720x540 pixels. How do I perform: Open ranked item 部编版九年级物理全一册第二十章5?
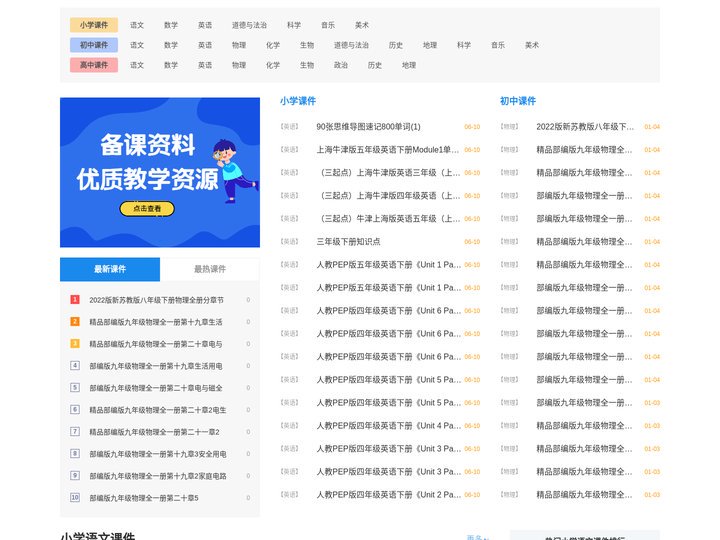pos(144,498)
